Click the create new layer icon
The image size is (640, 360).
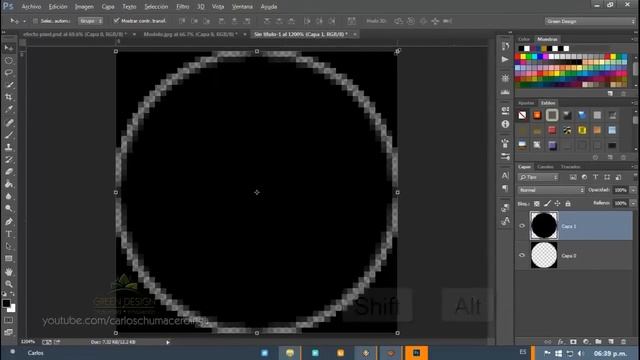pos(611,342)
